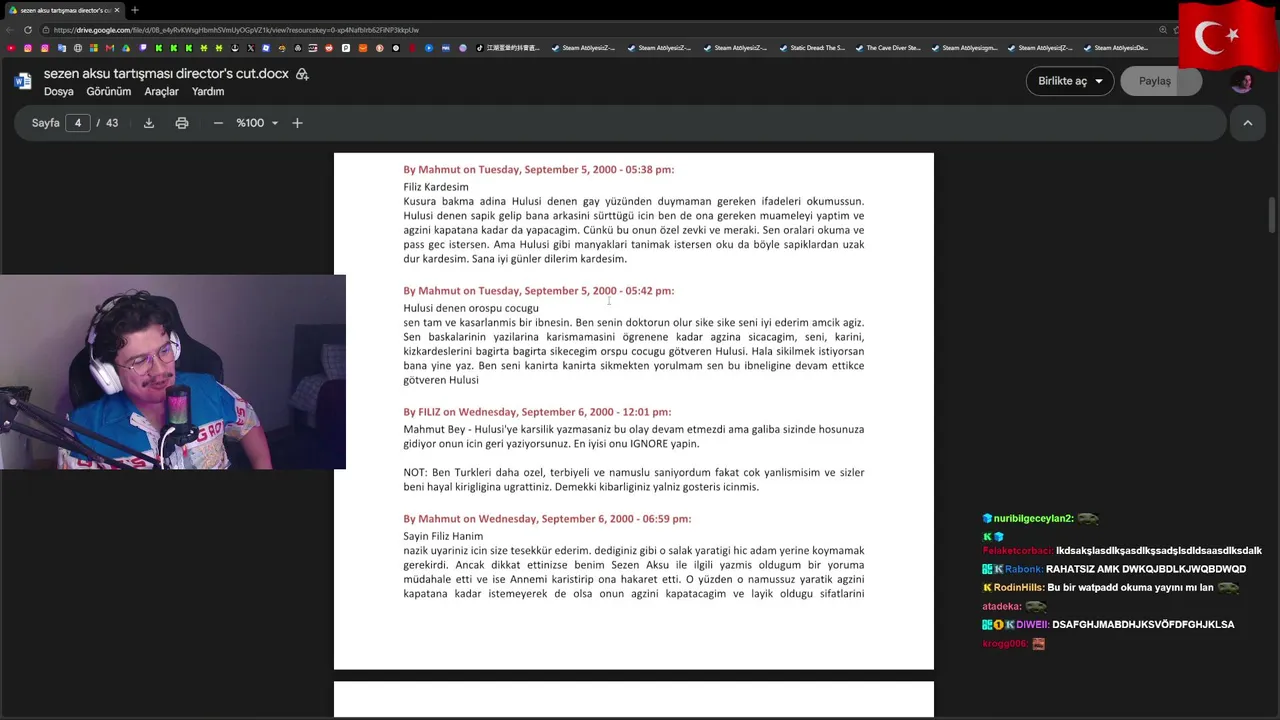The image size is (1280, 720).
Task: Open the Gmail bookmark icon
Action: tap(110, 48)
